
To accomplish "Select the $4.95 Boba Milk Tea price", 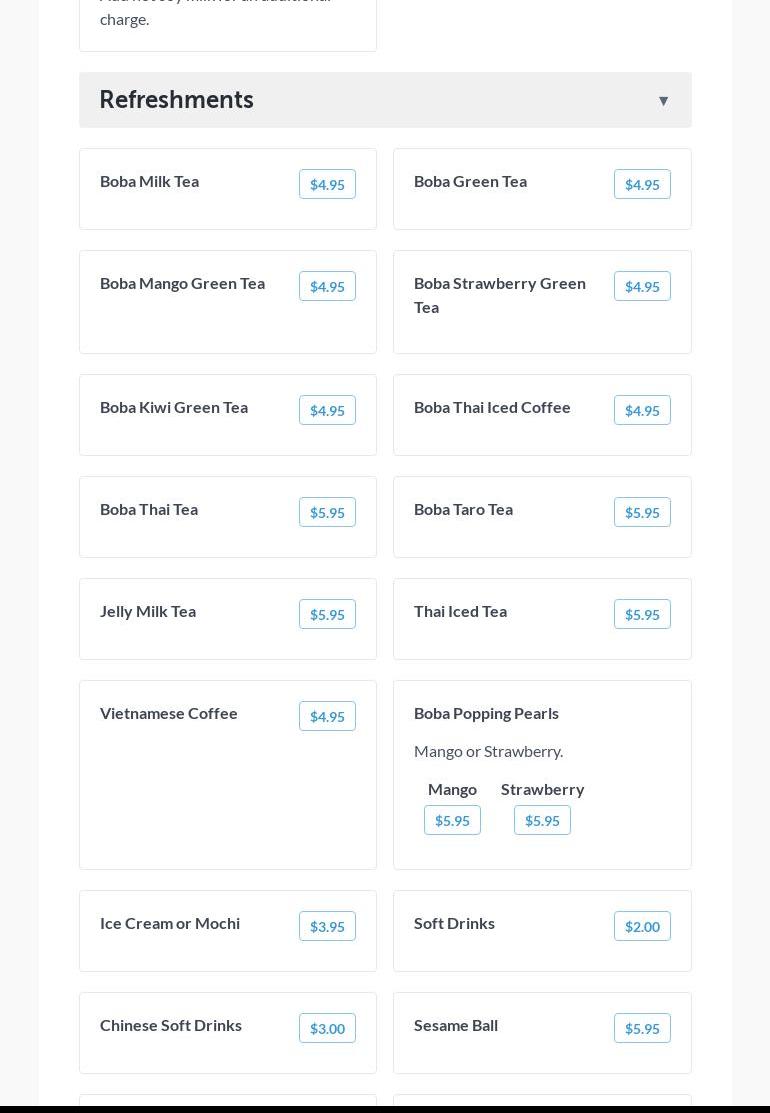I will 327,185.
